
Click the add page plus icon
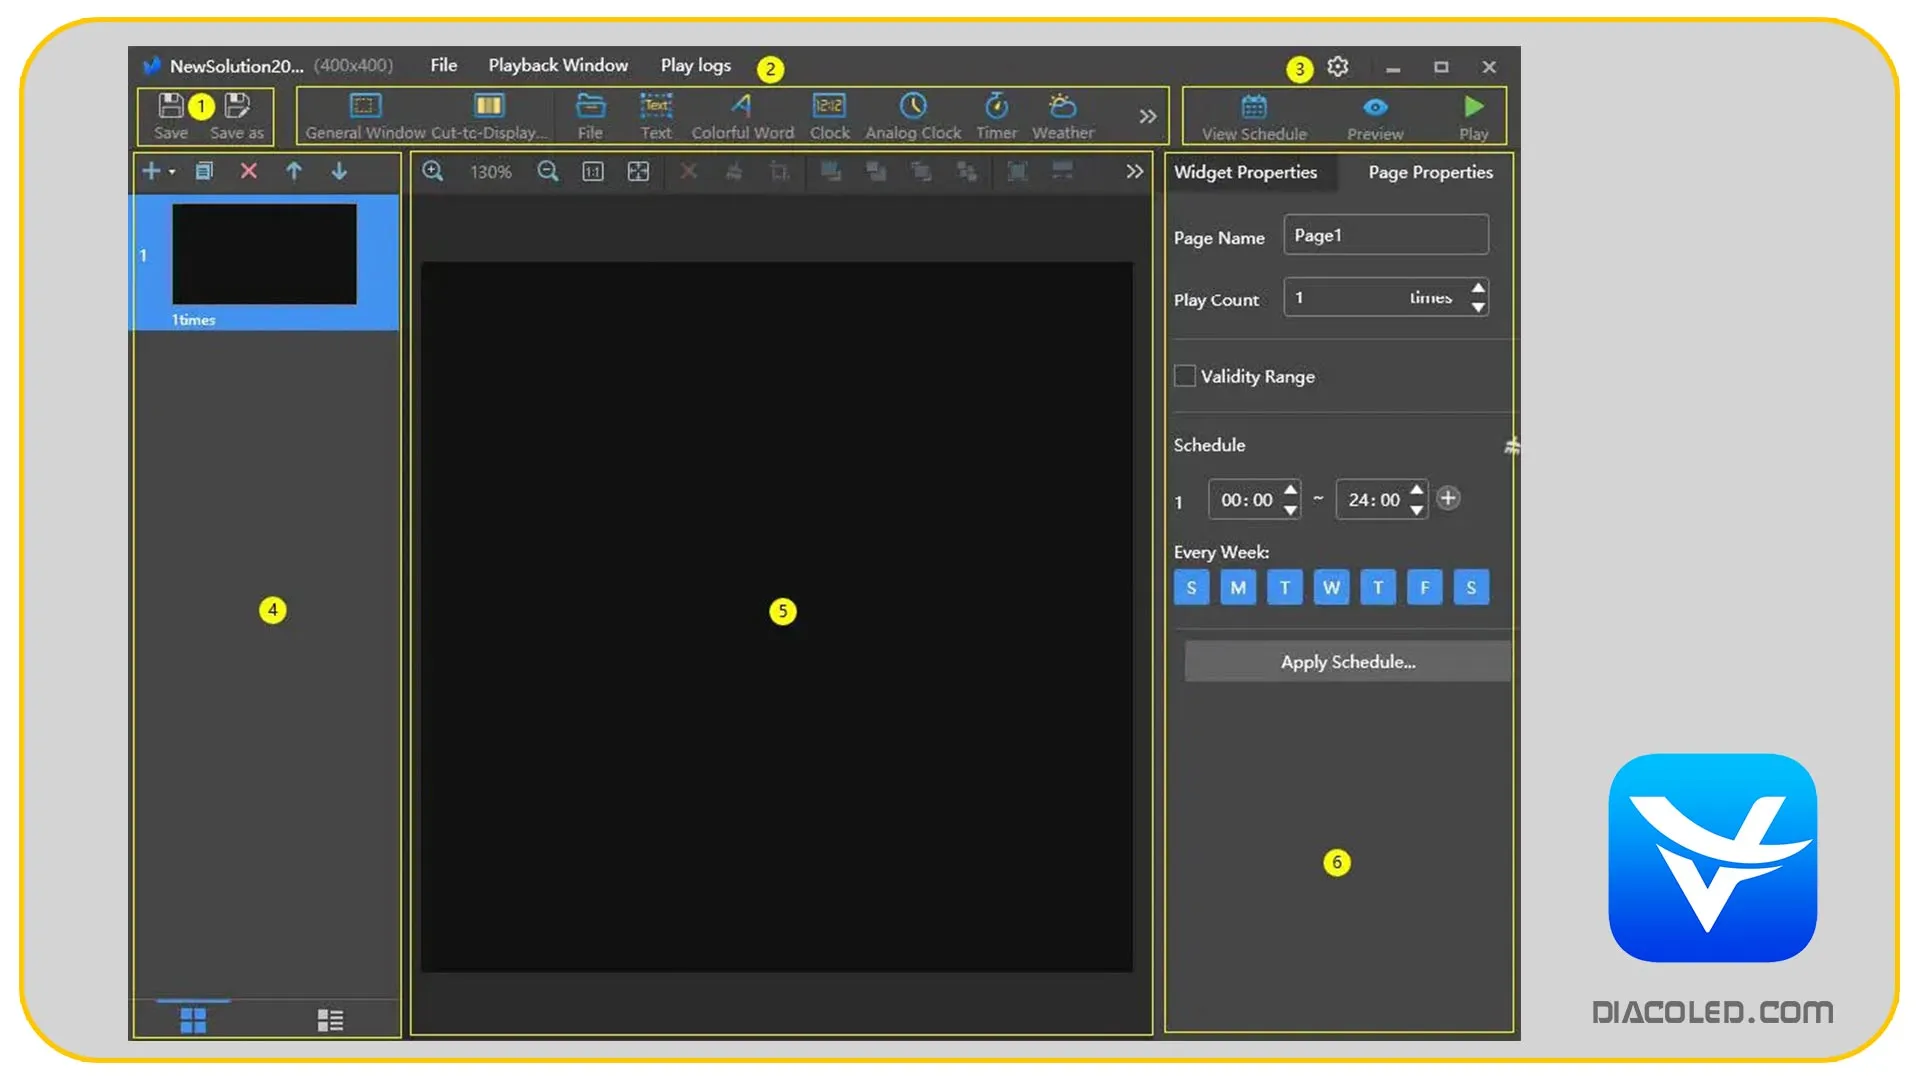pos(151,171)
